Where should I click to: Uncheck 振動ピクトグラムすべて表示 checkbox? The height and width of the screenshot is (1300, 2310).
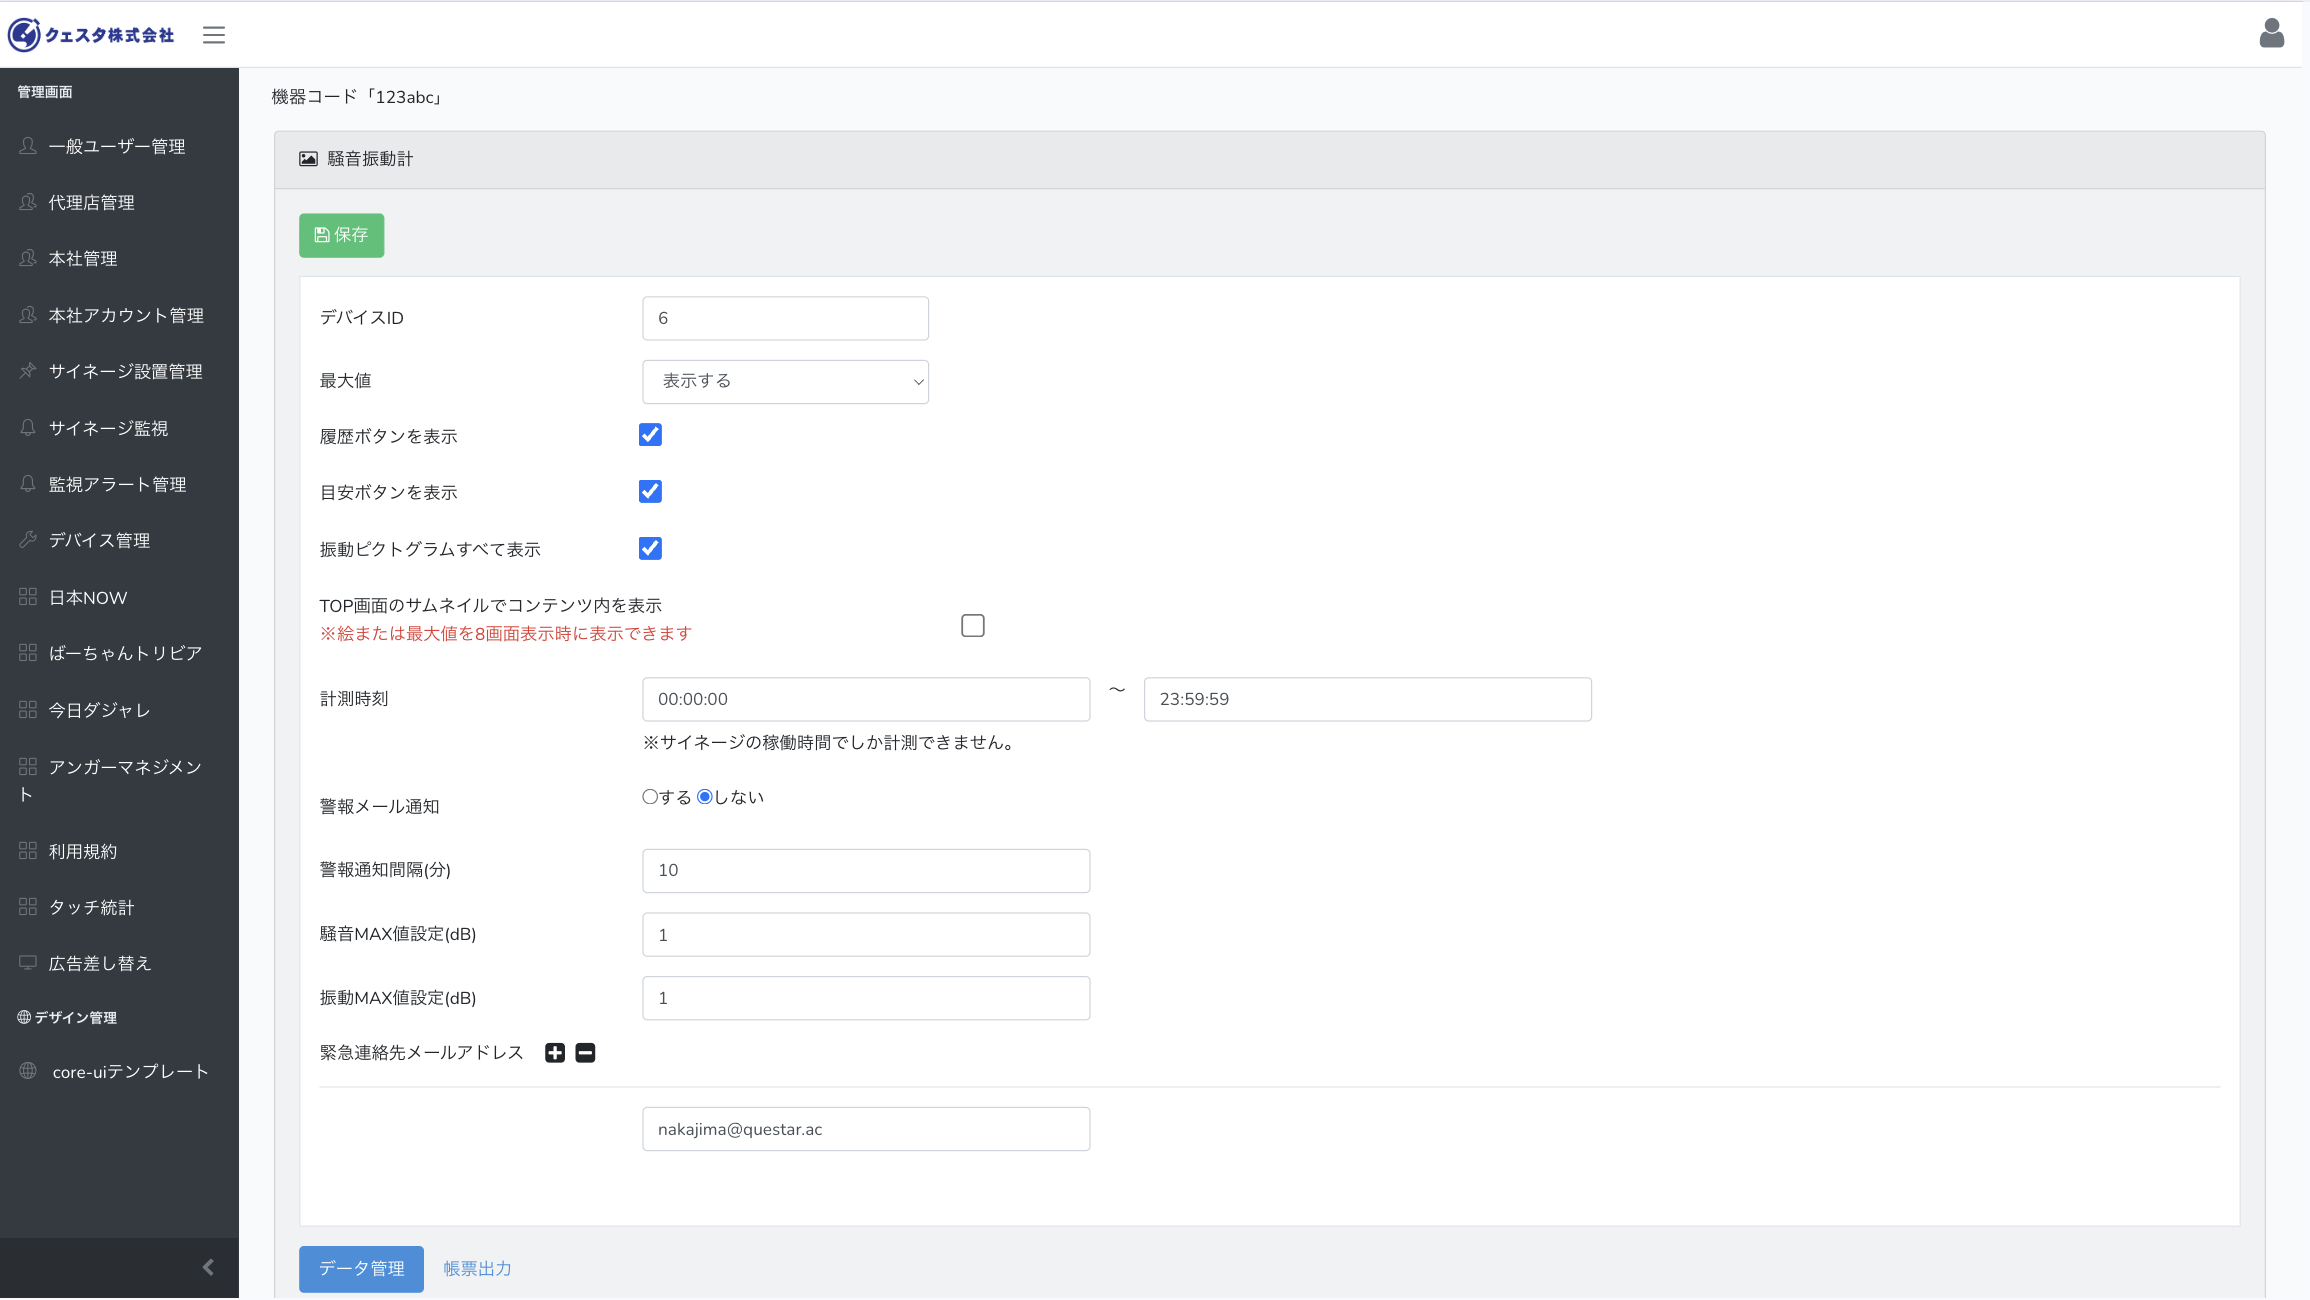[650, 548]
